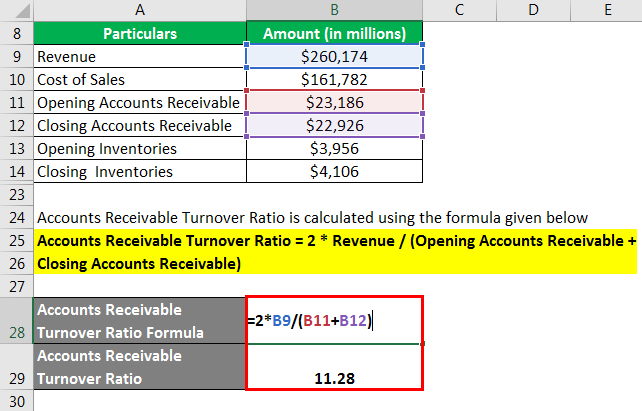The height and width of the screenshot is (411, 642).
Task: Select row 11 header
Action: (17, 102)
